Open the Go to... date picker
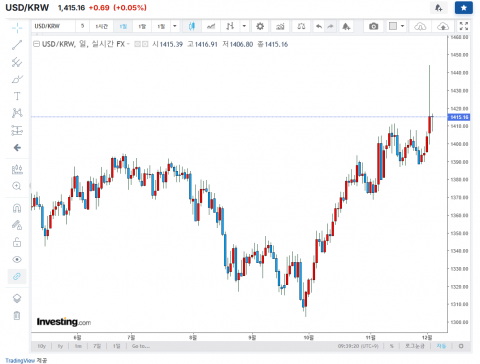Viewport: 480px width, 364px height. tap(141, 346)
